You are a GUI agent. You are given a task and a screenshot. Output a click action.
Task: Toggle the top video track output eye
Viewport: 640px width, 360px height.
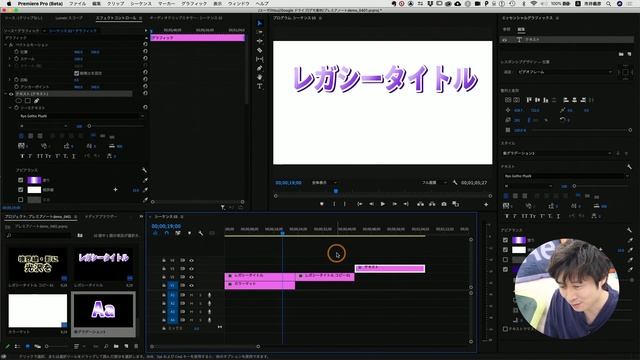pos(191,260)
